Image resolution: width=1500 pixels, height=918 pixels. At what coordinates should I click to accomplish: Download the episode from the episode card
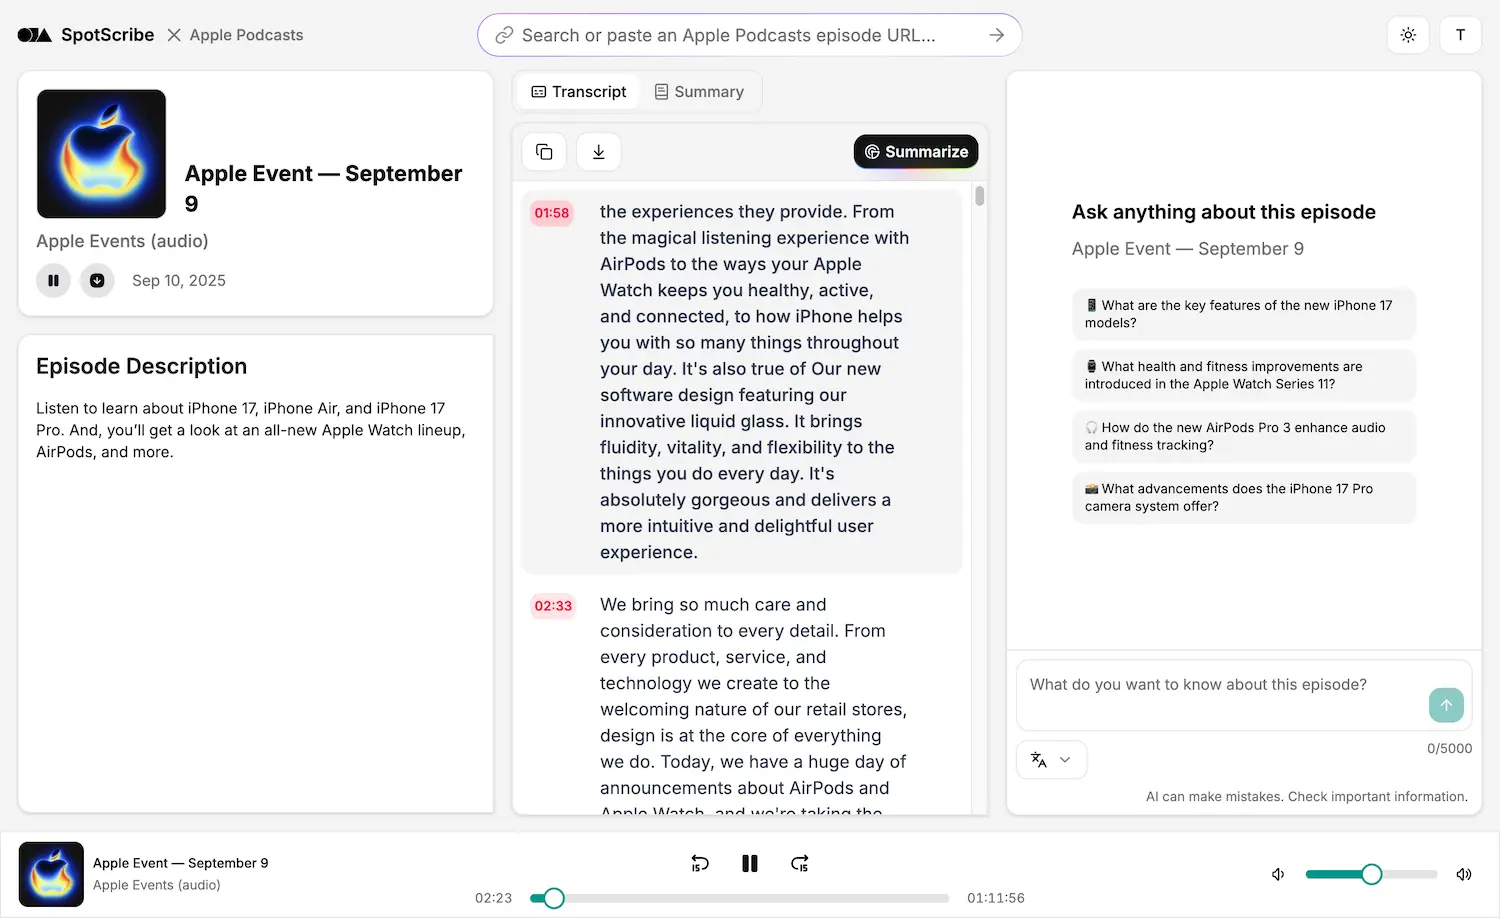click(x=97, y=280)
